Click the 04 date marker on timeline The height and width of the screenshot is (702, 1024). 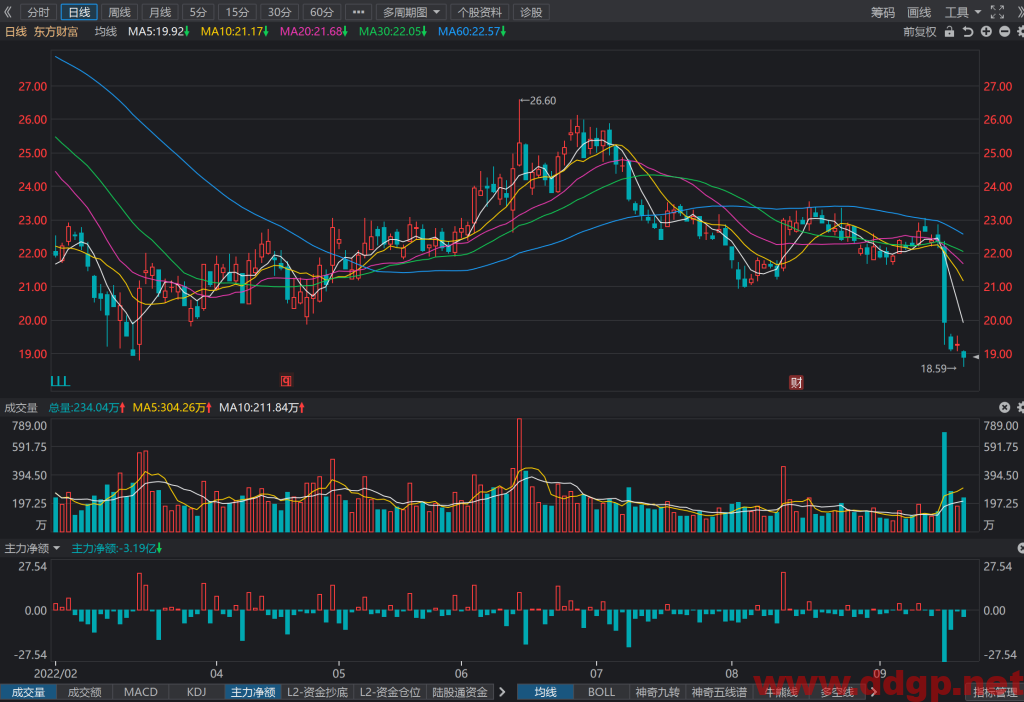pyautogui.click(x=216, y=673)
